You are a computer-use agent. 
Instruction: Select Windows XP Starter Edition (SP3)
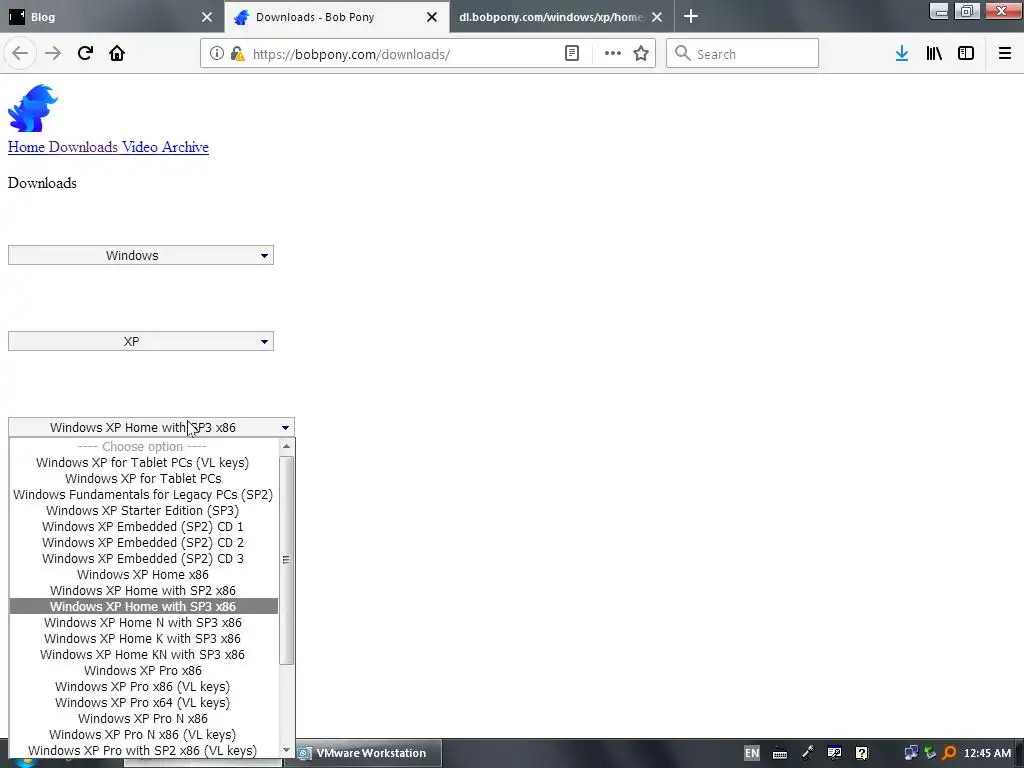[143, 511]
